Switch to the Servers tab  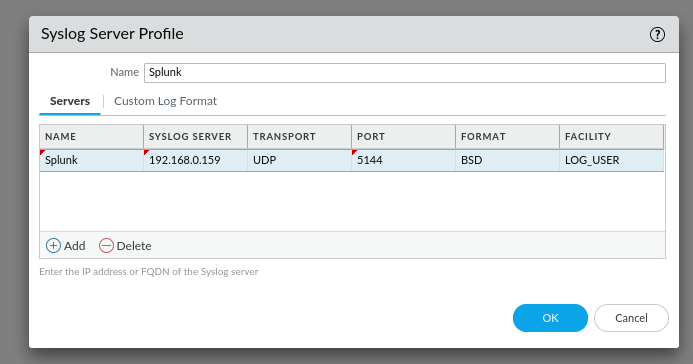pos(70,101)
